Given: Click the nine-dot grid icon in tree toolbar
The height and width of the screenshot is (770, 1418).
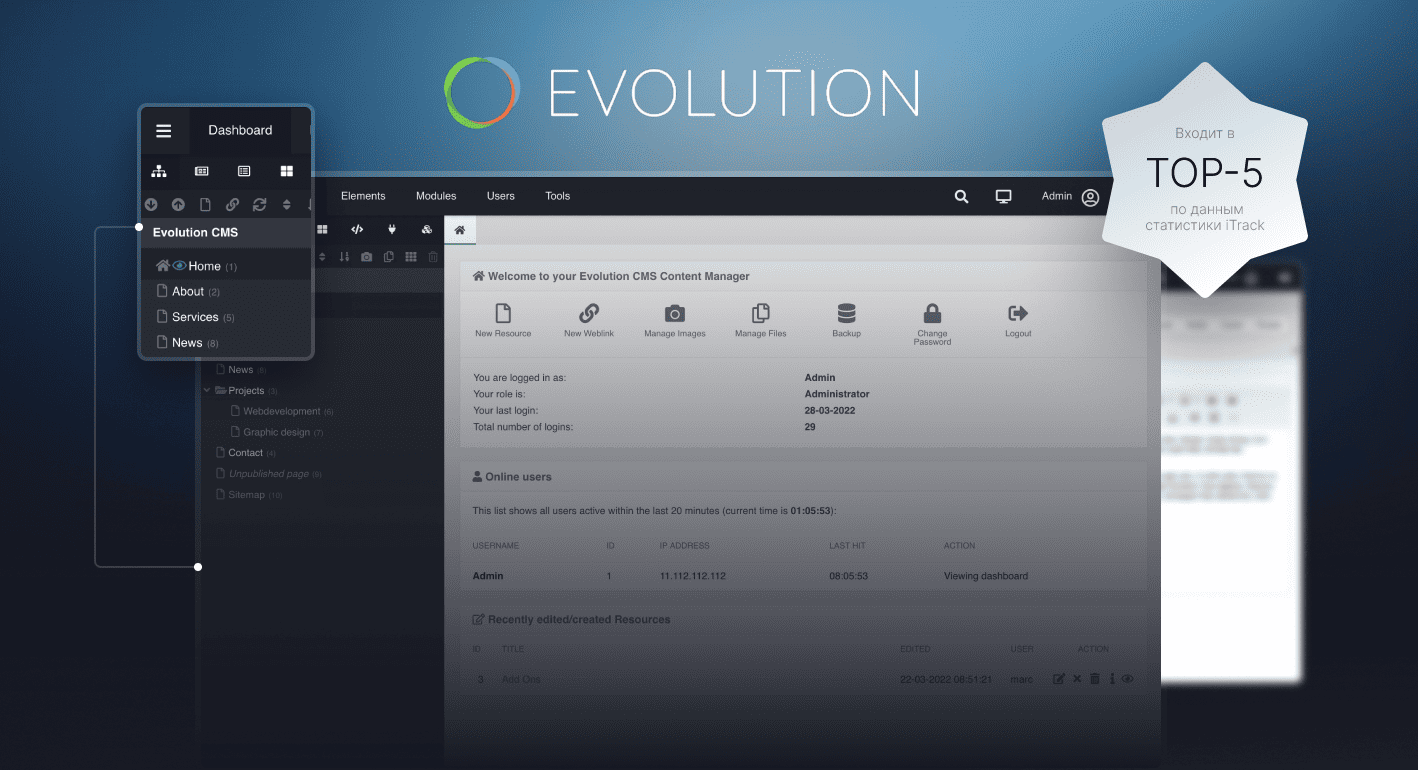Looking at the screenshot, I should coord(411,257).
